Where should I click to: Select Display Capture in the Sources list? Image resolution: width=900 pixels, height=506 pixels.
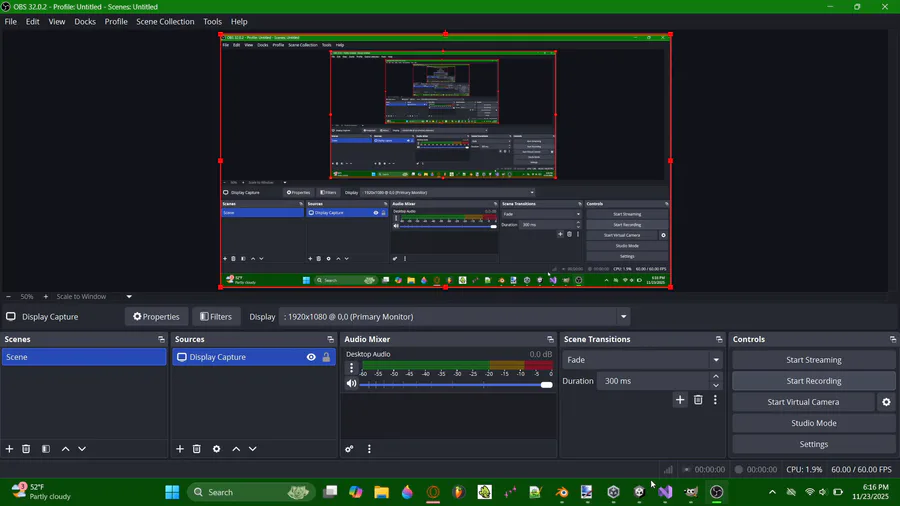tap(254, 357)
